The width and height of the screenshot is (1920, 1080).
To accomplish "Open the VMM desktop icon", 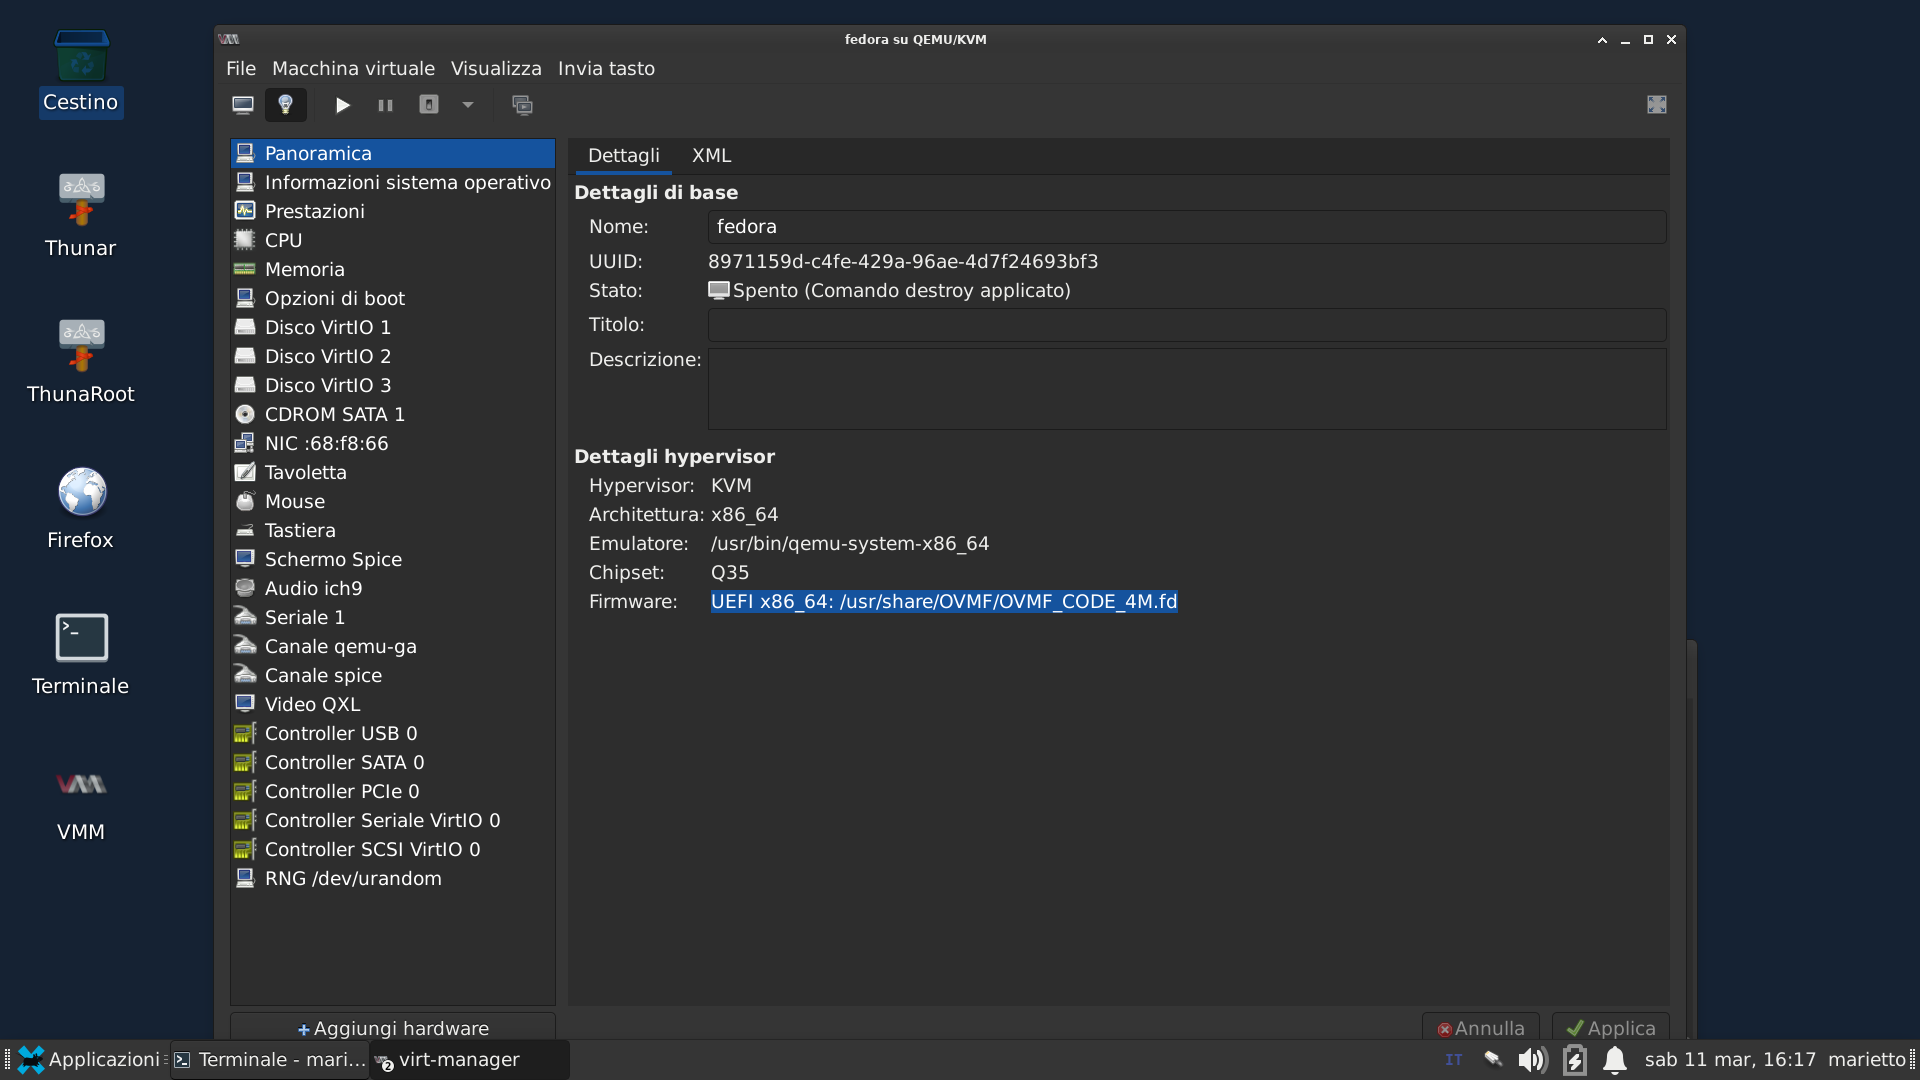I will (81, 802).
